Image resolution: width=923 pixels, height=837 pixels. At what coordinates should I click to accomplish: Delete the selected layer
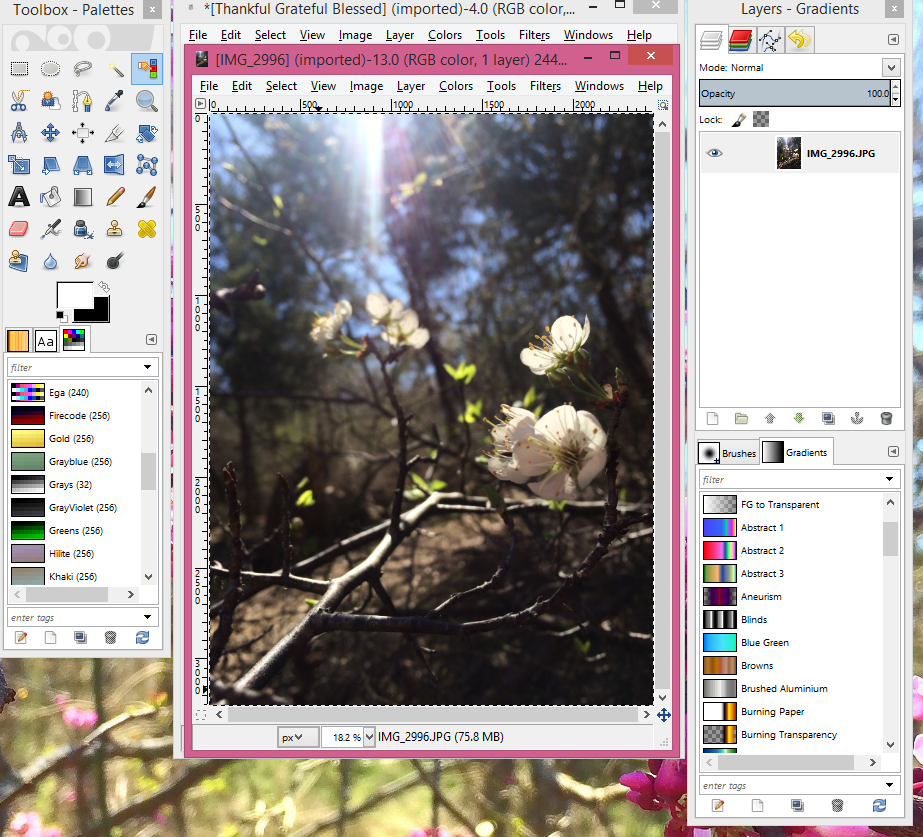[x=887, y=418]
